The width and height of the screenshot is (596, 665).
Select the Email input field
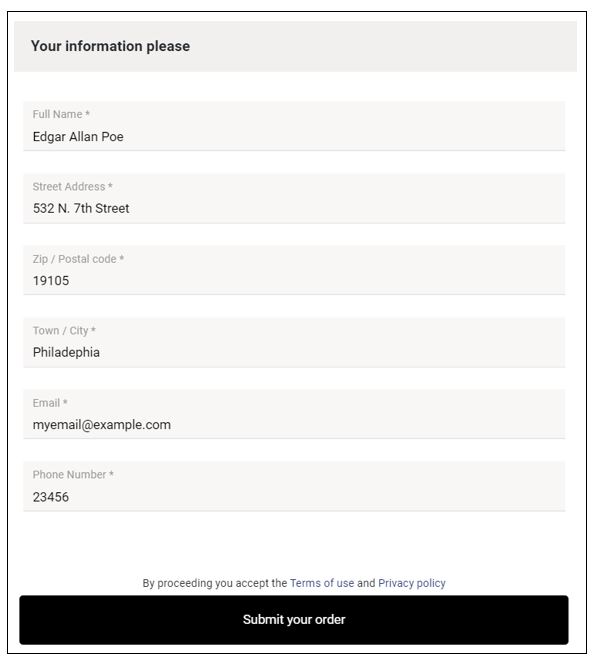tap(294, 414)
